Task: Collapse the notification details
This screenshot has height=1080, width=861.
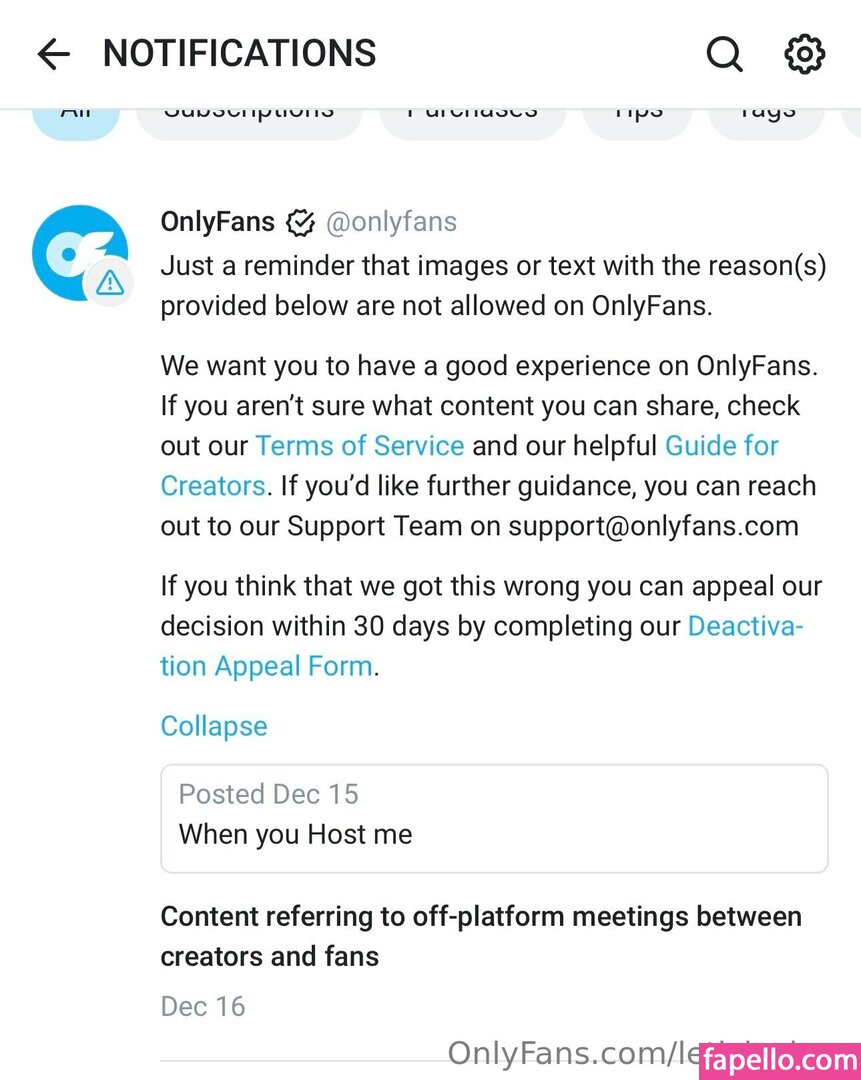Action: pos(214,726)
